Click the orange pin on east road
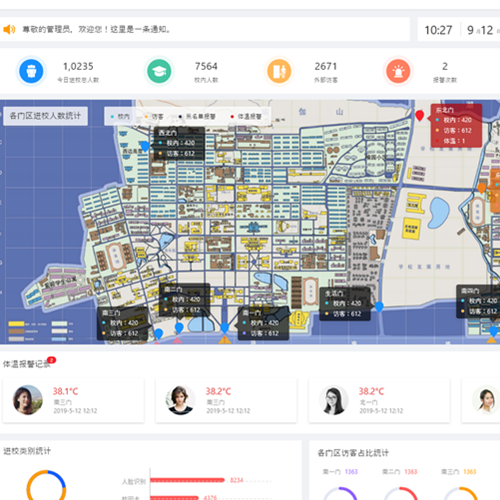Viewport: 500px width, 500px height. click(x=481, y=188)
